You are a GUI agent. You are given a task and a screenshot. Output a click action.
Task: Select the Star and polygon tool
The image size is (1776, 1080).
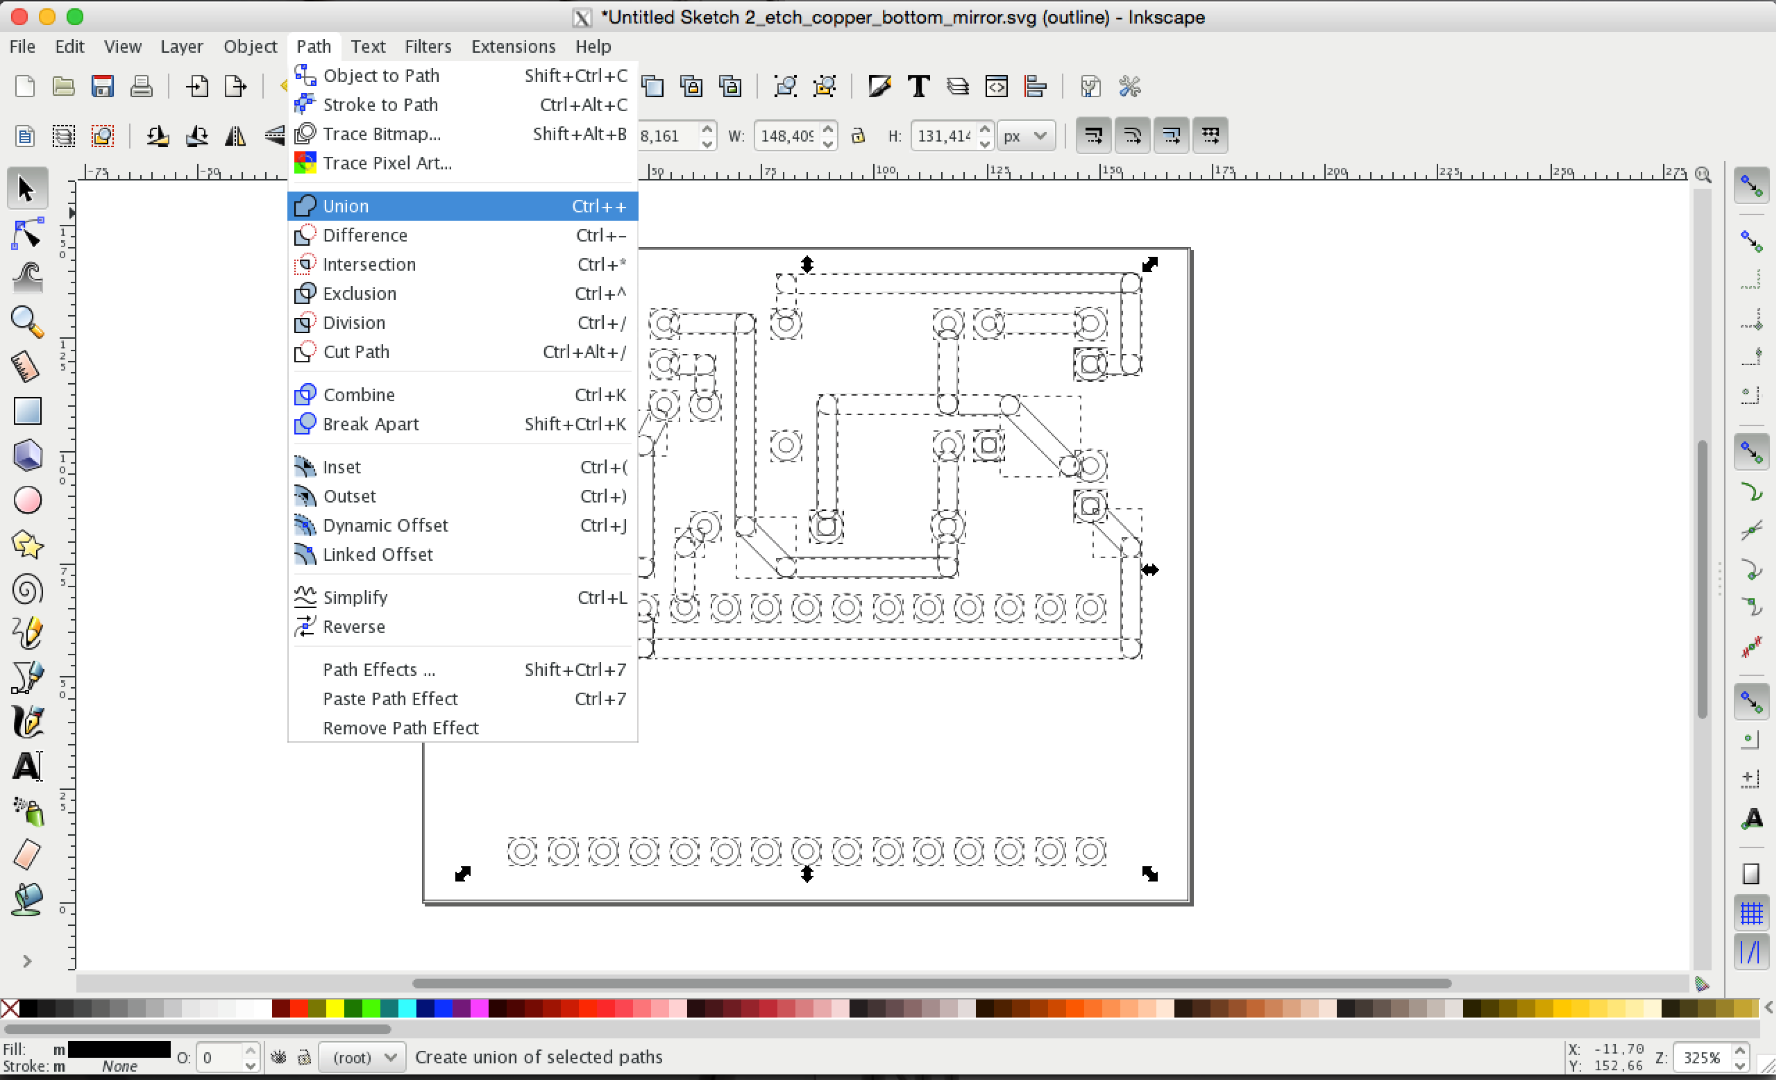[27, 544]
